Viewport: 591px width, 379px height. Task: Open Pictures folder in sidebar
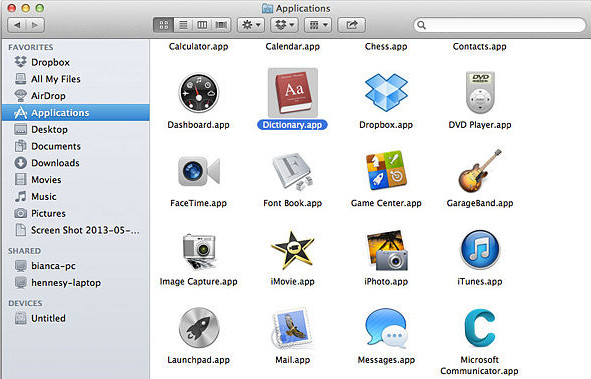coord(75,213)
